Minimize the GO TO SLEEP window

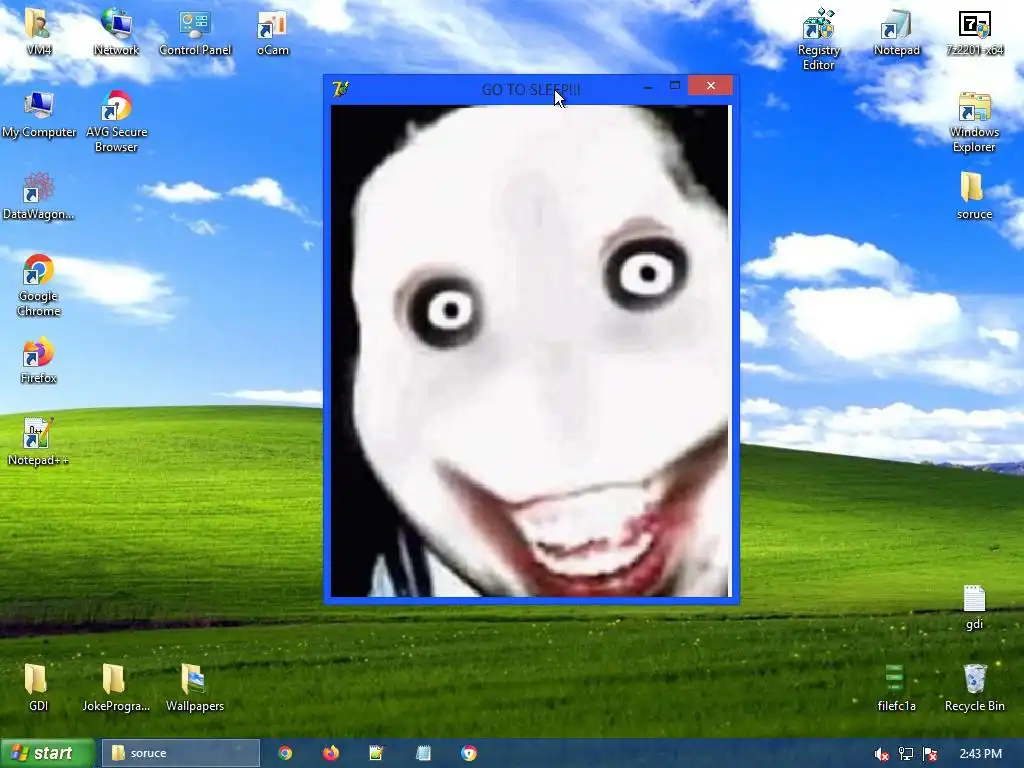[x=648, y=86]
